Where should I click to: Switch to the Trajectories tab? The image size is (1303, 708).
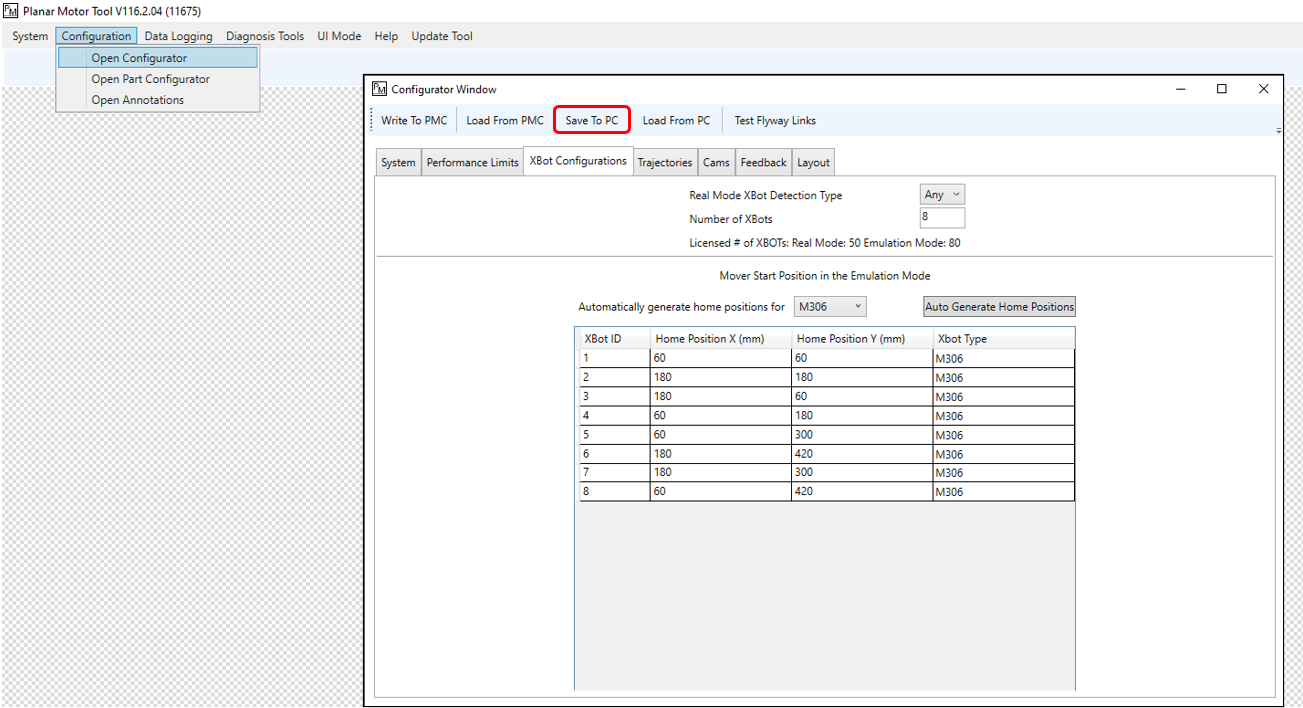point(664,163)
